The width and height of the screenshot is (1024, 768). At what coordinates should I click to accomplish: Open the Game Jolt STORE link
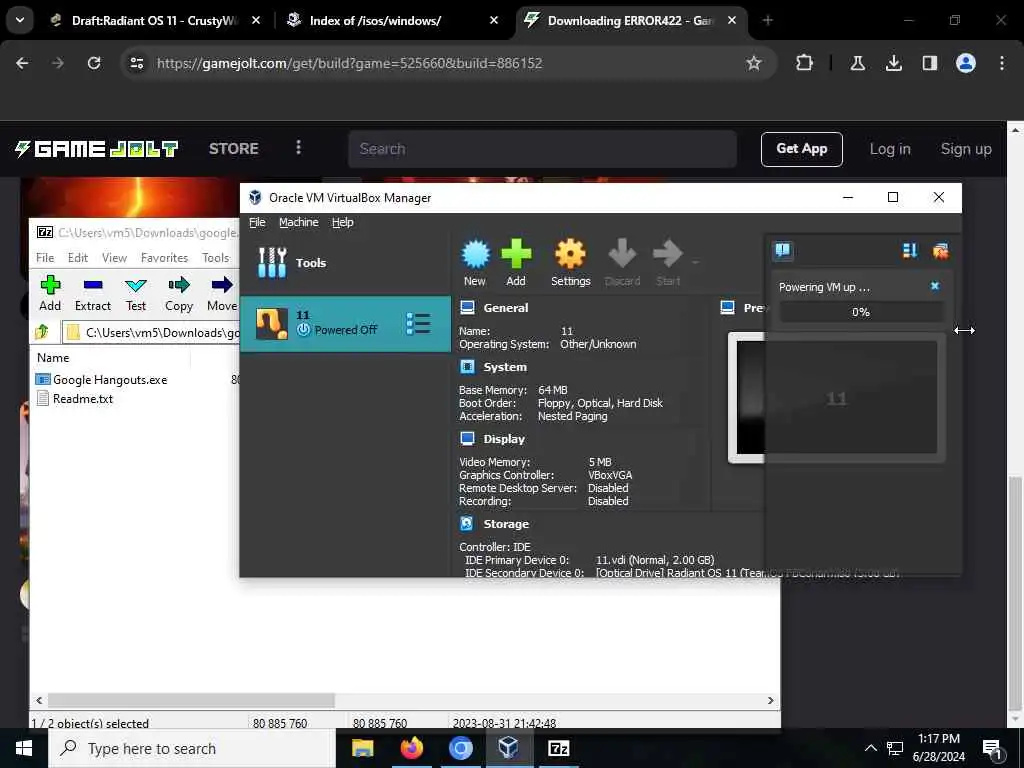(x=233, y=149)
